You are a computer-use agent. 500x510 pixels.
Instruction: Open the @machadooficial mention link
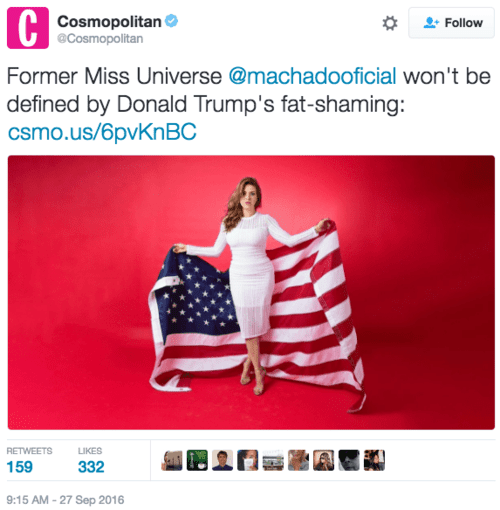(312, 76)
